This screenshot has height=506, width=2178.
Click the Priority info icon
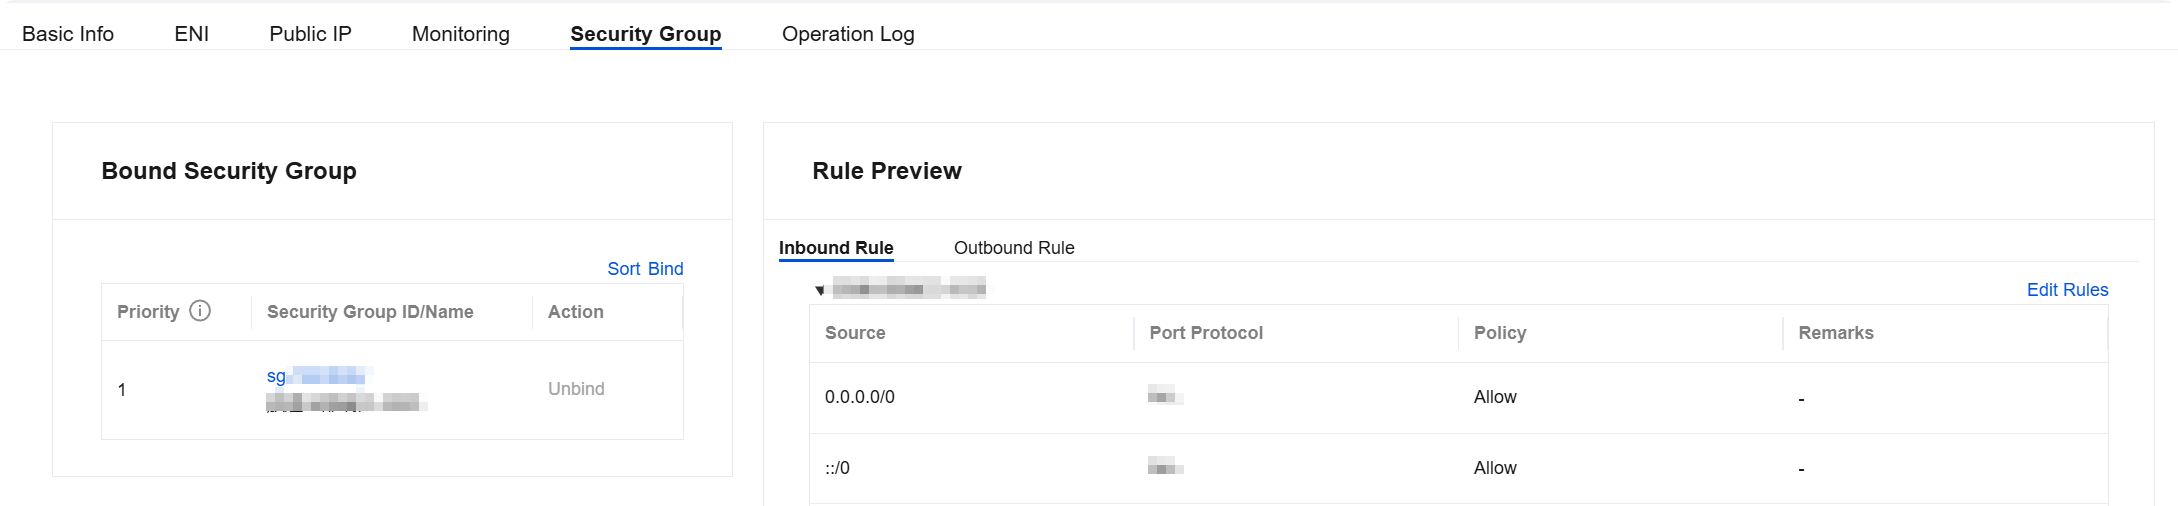[x=200, y=311]
